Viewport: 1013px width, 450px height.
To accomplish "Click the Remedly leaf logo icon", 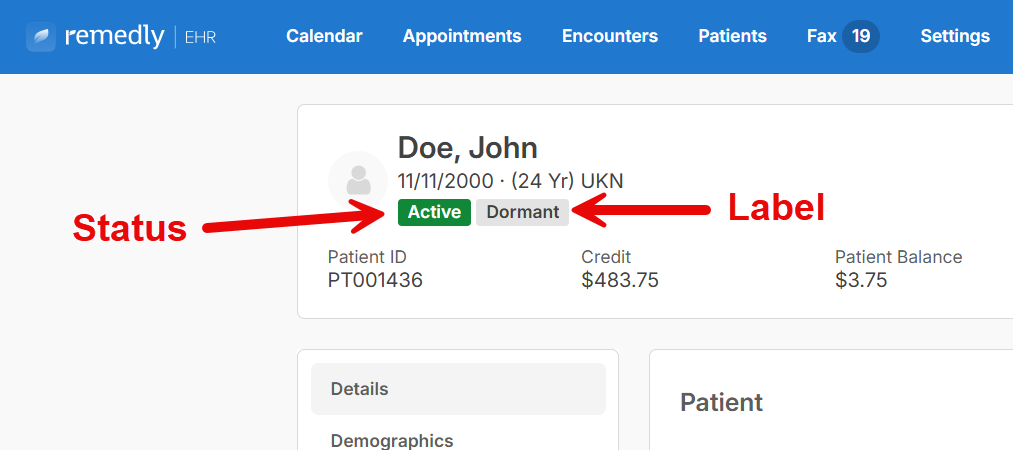I will click(x=41, y=37).
